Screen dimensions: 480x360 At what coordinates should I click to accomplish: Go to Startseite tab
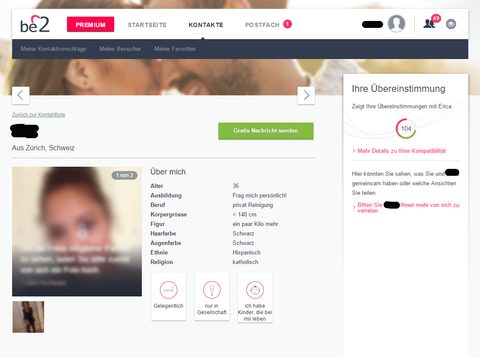(x=147, y=25)
